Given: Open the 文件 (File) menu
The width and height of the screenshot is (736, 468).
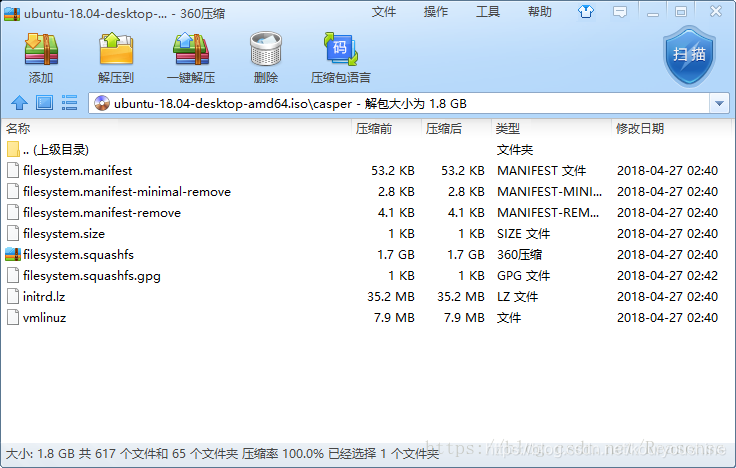Looking at the screenshot, I should click(384, 12).
